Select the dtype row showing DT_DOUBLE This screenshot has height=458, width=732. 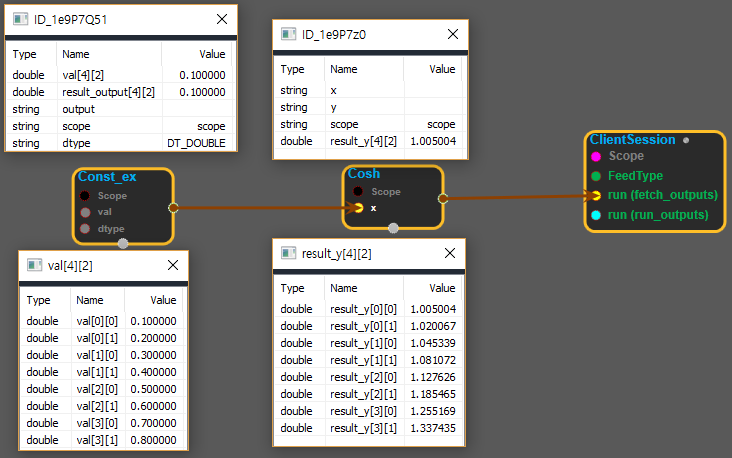(122, 143)
